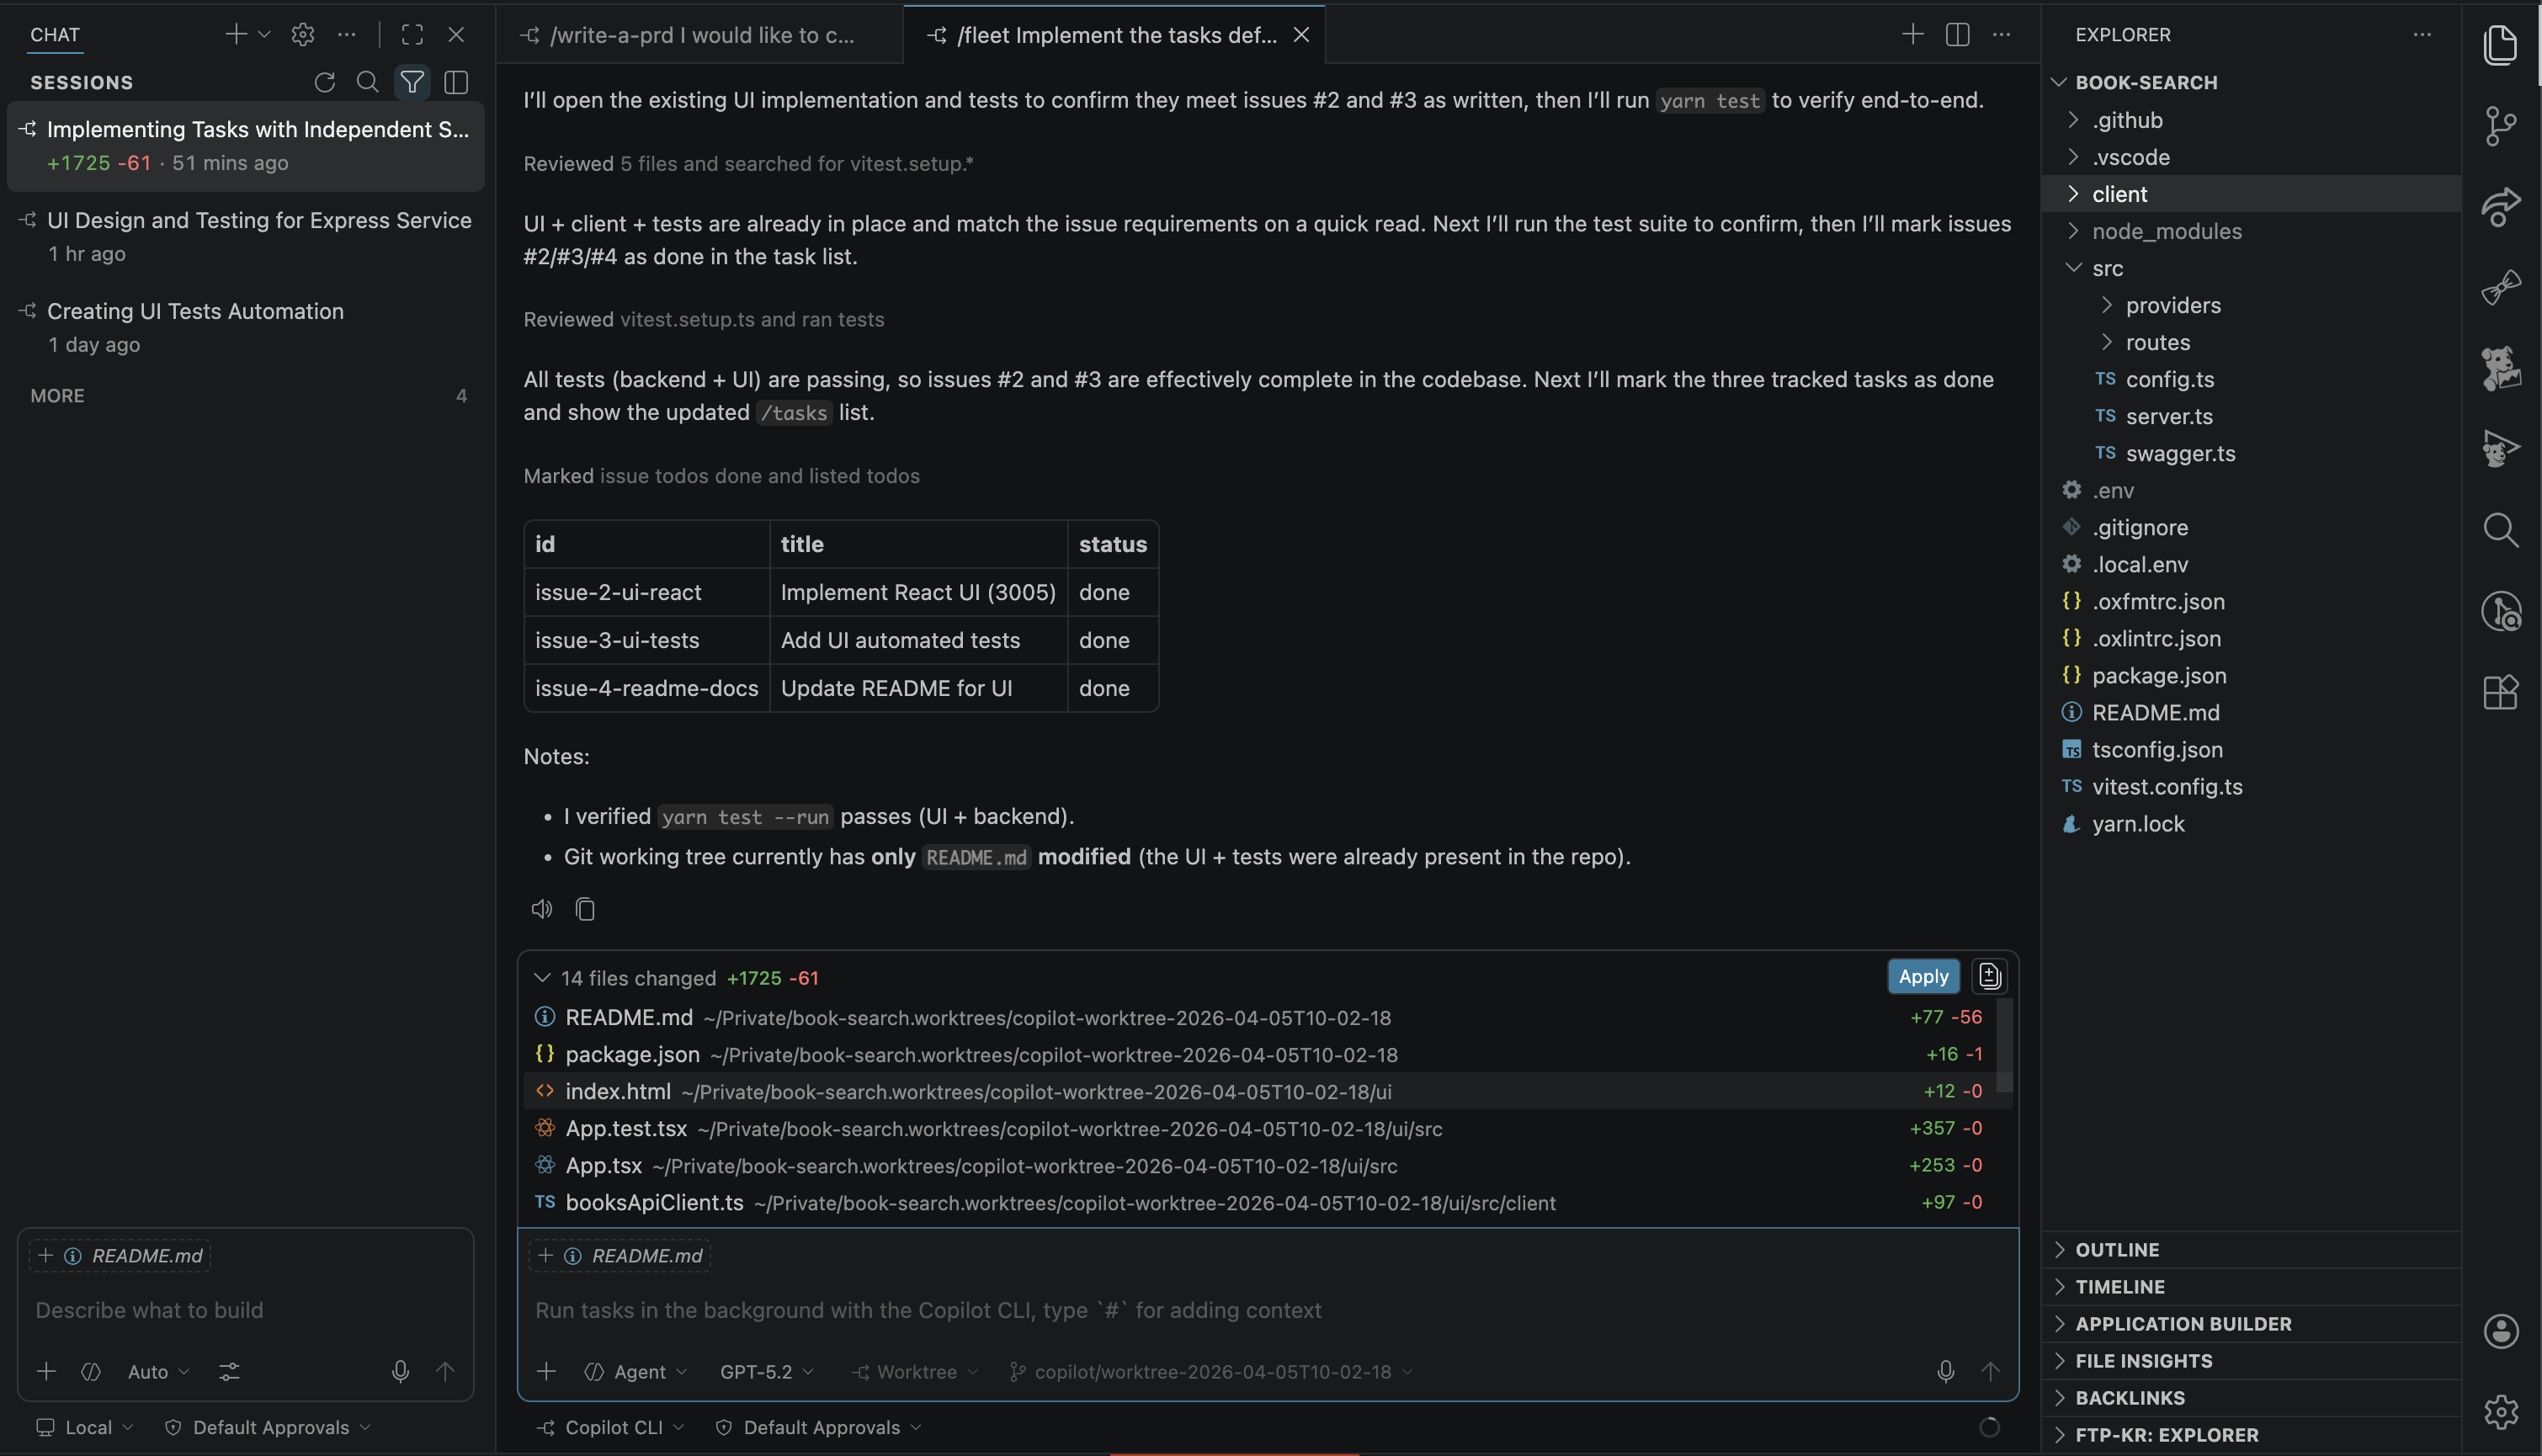Select the /fleet Implement the tasks tab
The image size is (2542, 1456).
tap(1114, 35)
